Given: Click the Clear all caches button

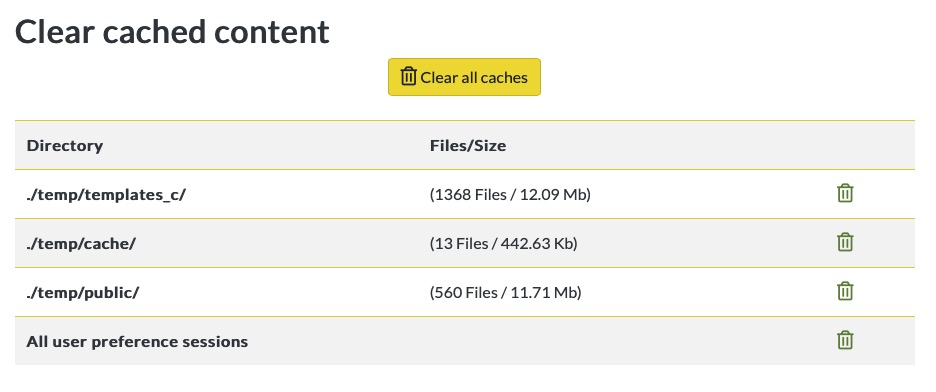Looking at the screenshot, I should pos(464,77).
